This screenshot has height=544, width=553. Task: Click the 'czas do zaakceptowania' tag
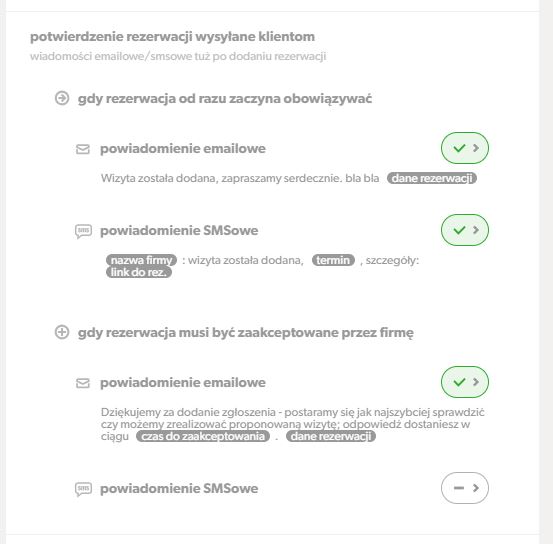coord(203,436)
